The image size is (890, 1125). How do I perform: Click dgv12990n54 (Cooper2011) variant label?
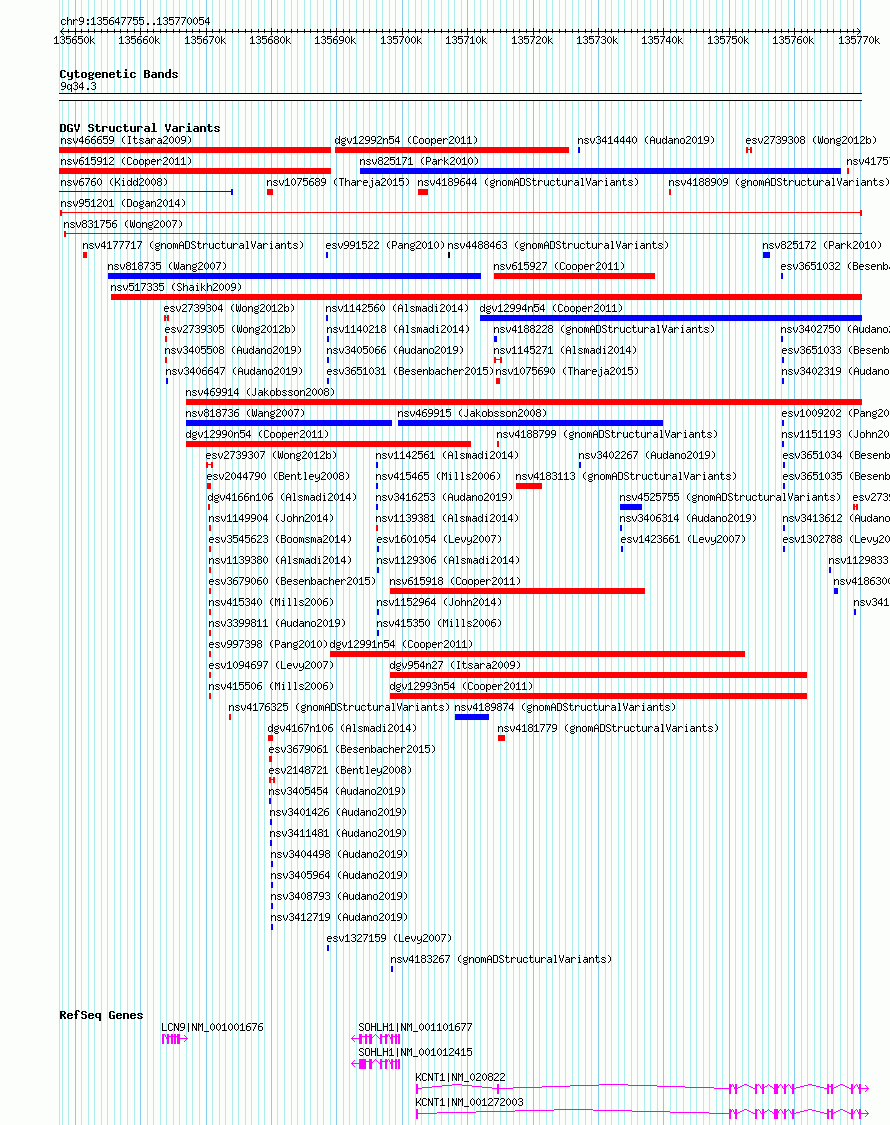257,434
